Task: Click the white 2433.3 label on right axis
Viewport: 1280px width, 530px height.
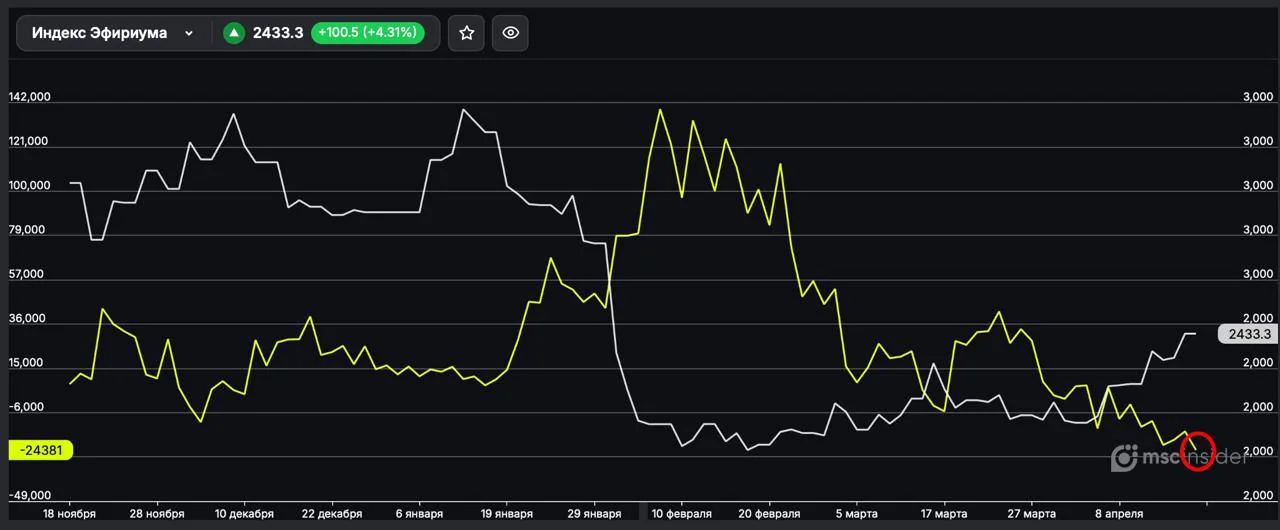Action: pyautogui.click(x=1249, y=335)
